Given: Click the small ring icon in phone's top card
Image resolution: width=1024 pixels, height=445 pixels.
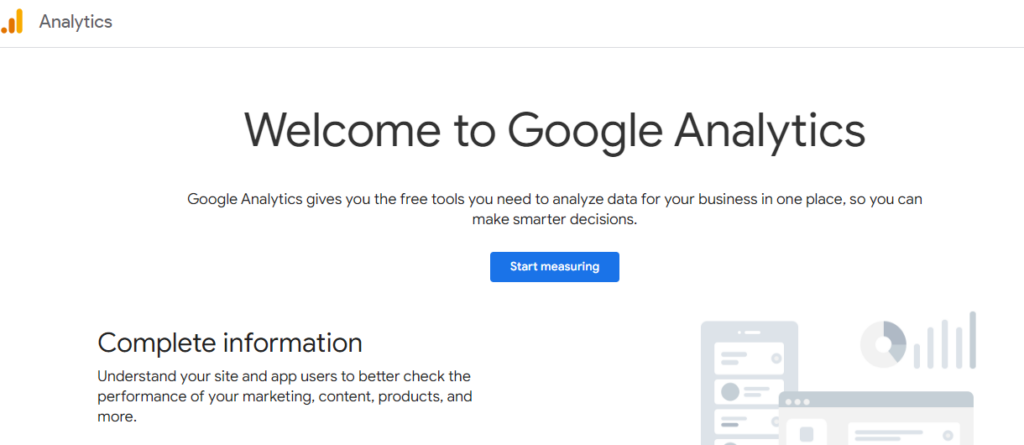Looking at the screenshot, I should tap(776, 358).
